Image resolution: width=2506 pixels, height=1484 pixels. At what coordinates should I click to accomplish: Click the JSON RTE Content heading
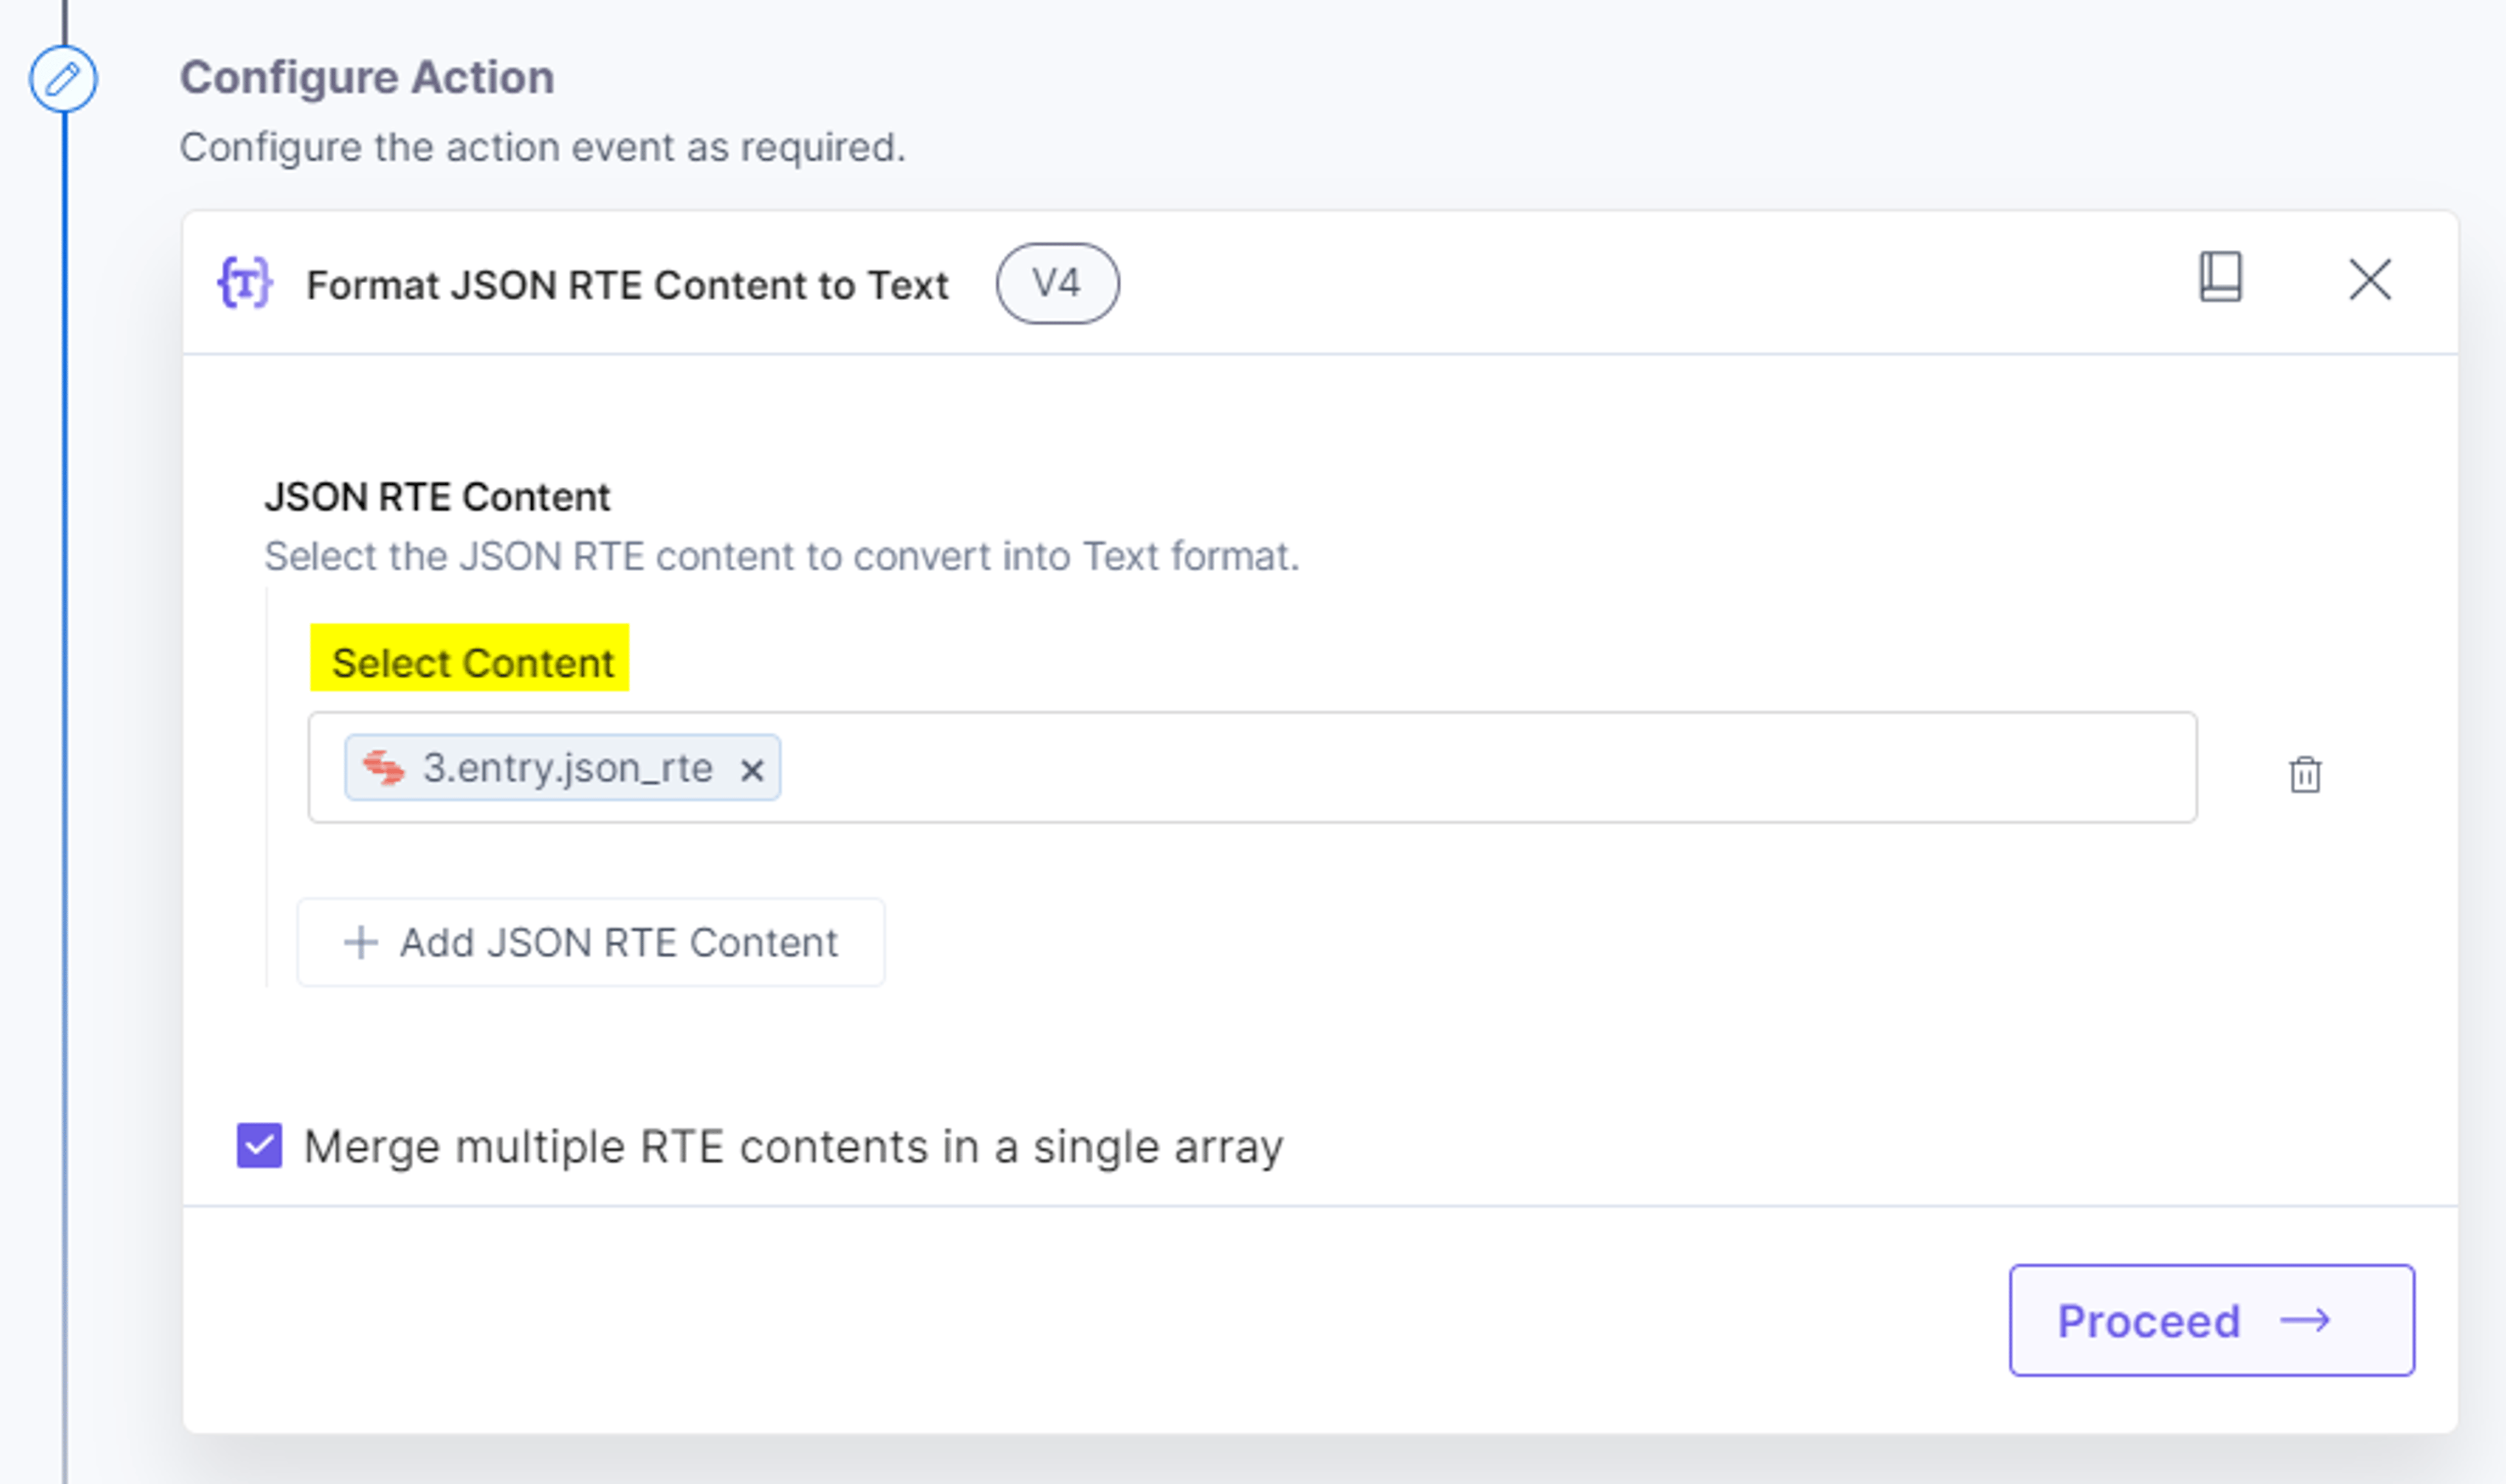tap(437, 497)
